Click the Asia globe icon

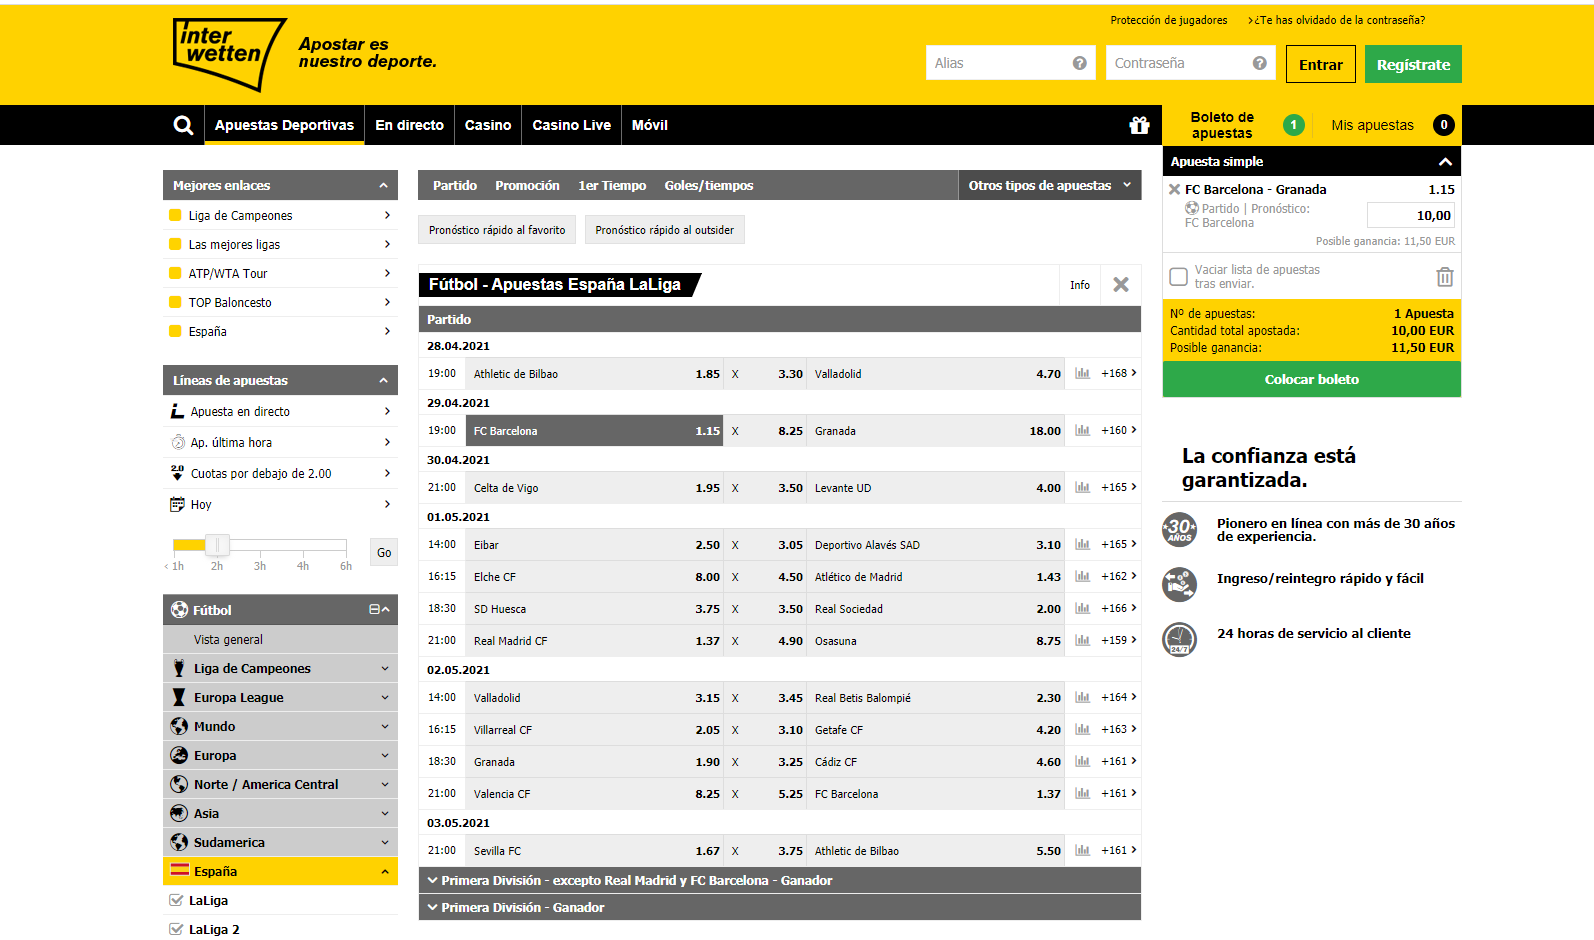(179, 813)
